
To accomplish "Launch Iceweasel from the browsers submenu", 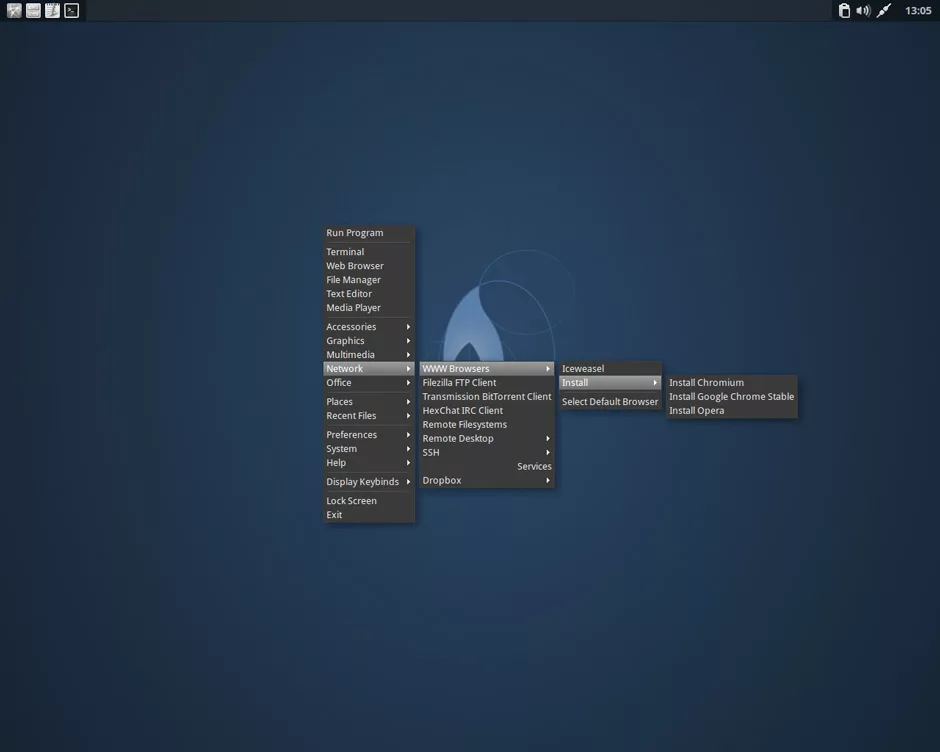I will (610, 369).
